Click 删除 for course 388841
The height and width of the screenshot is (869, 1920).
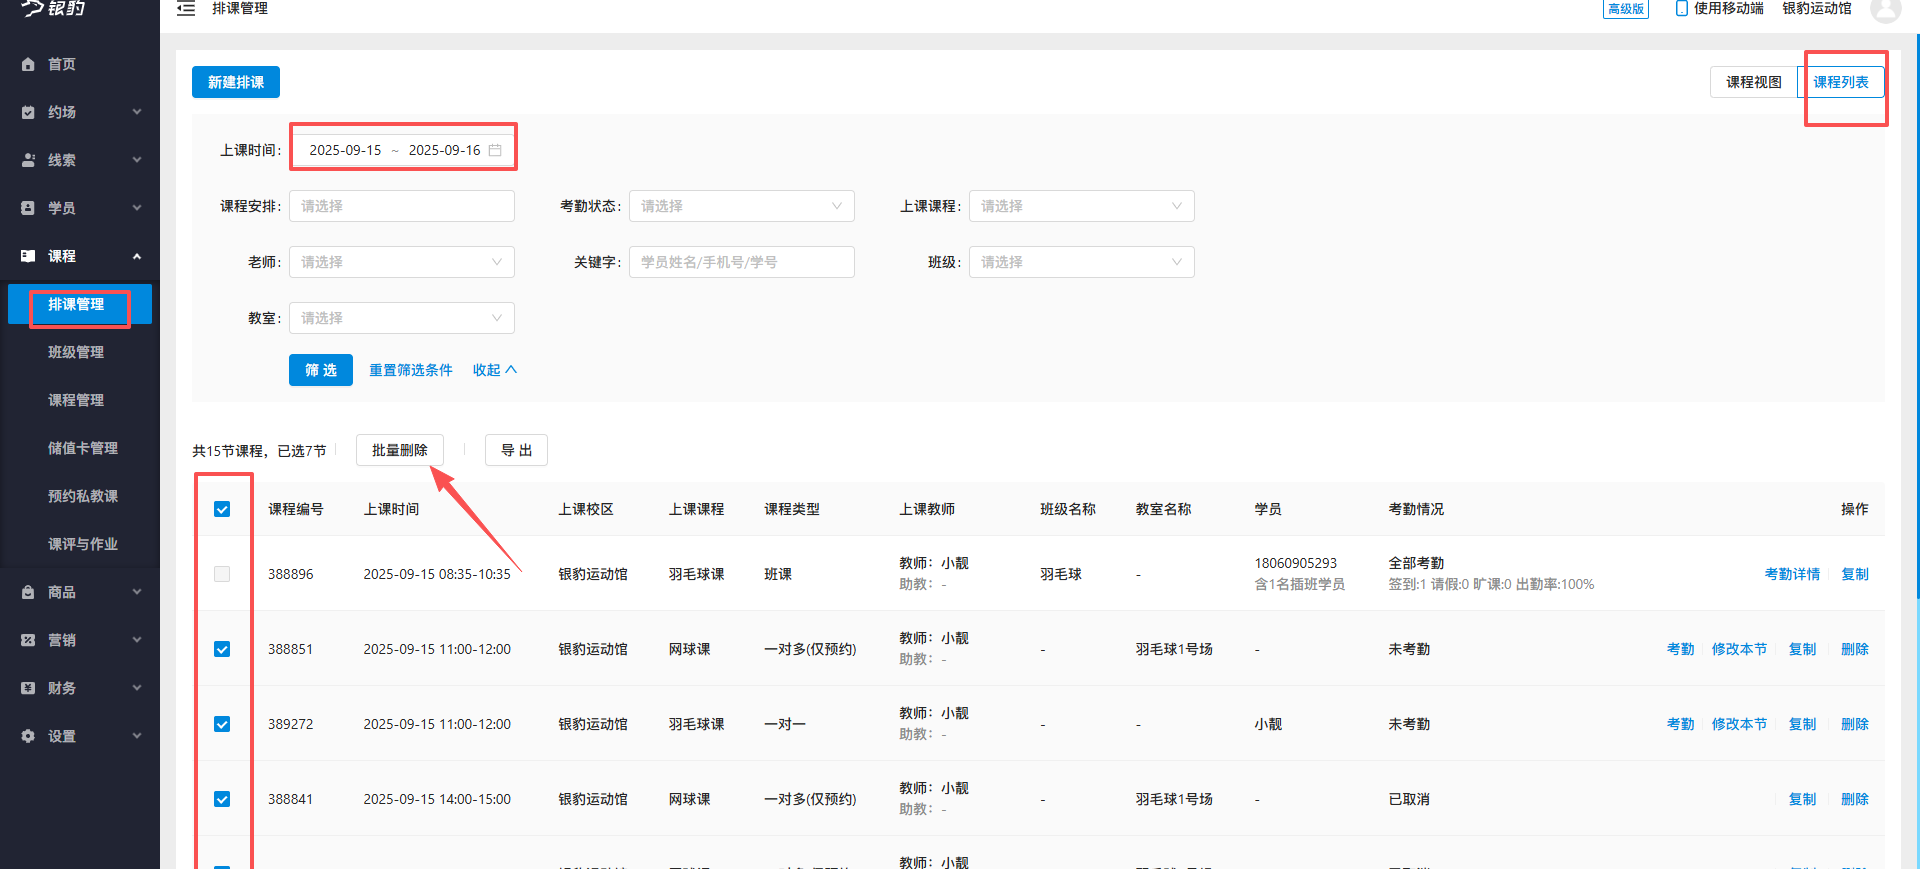click(x=1855, y=799)
